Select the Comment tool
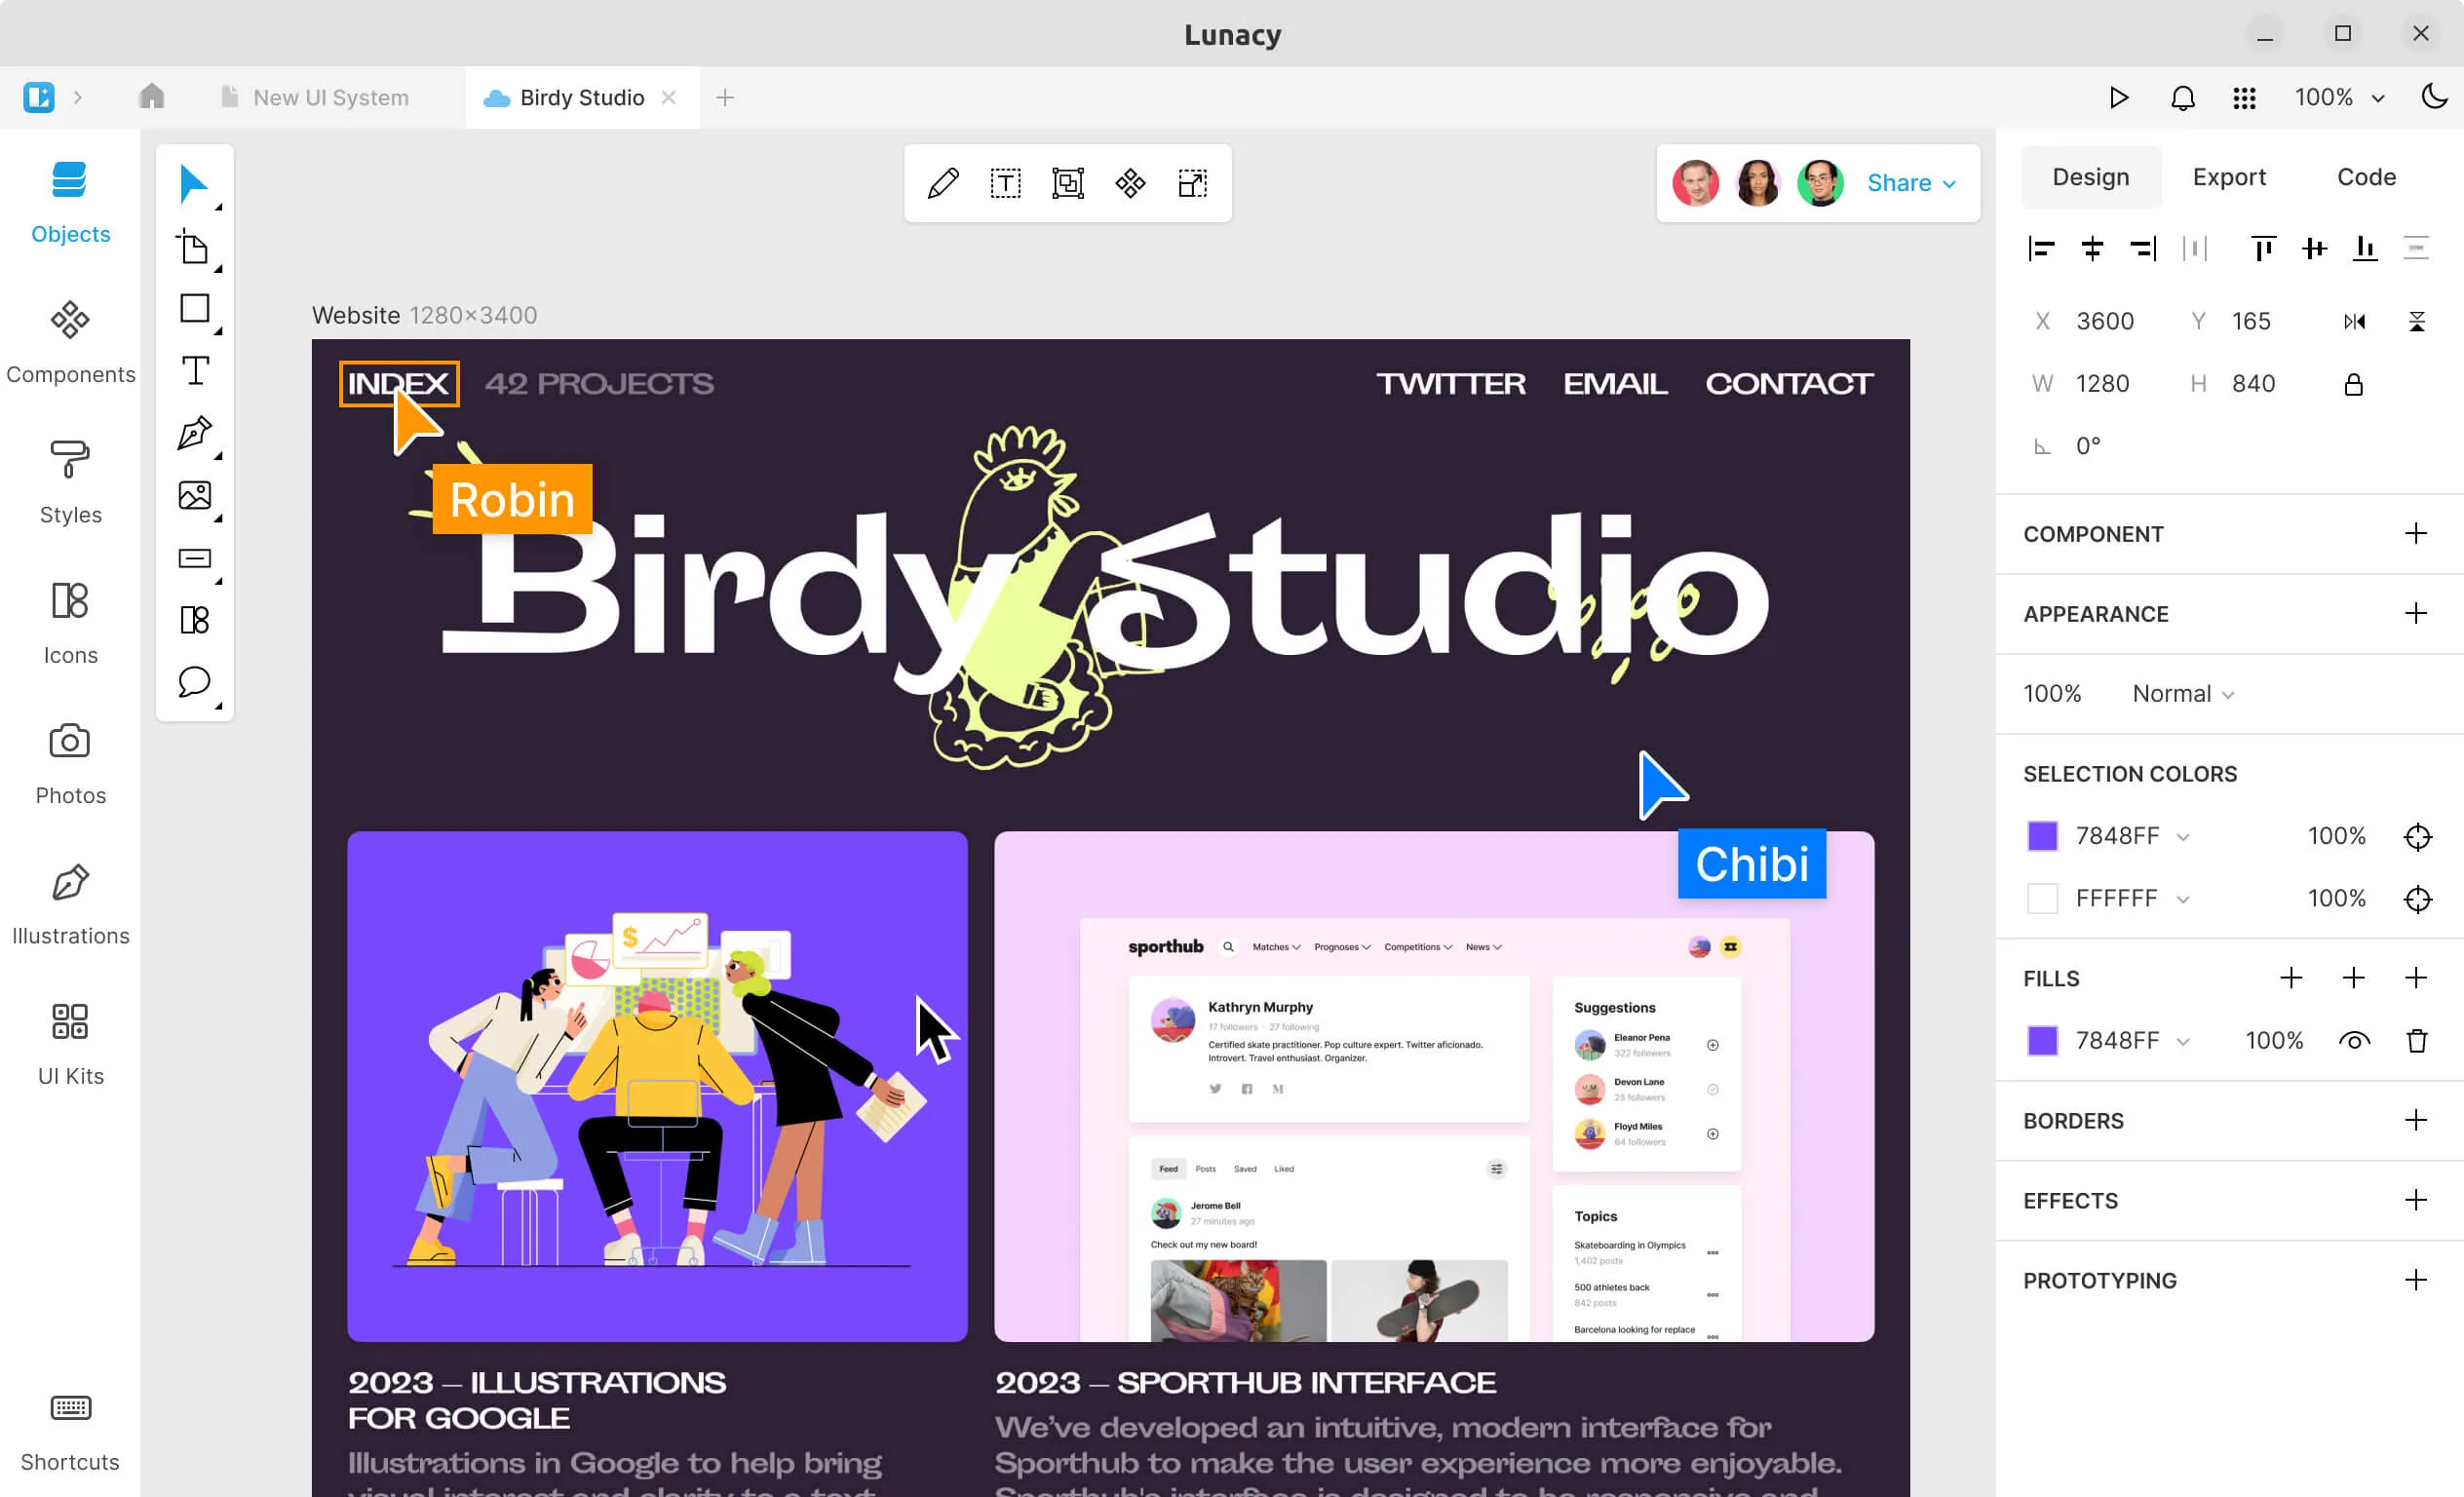Screen dimensions: 2464x1497 [194, 682]
